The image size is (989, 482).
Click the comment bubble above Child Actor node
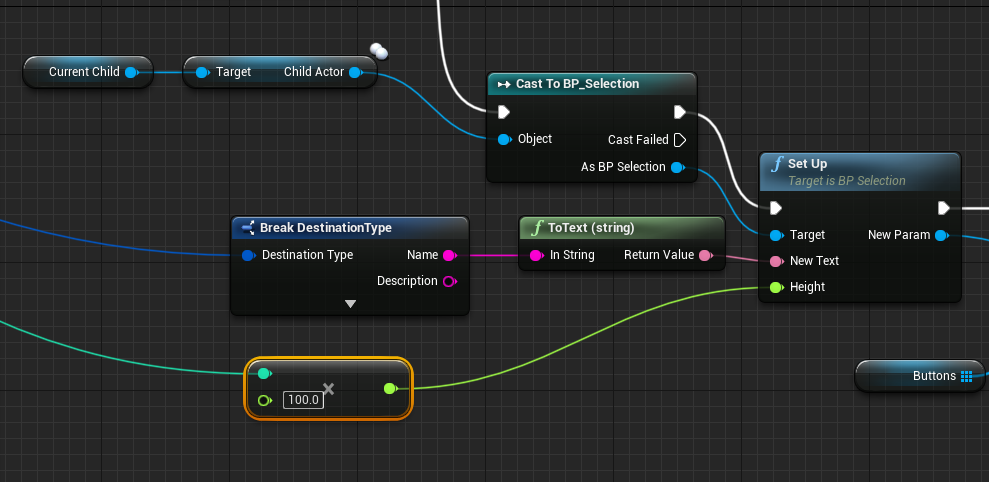[378, 51]
